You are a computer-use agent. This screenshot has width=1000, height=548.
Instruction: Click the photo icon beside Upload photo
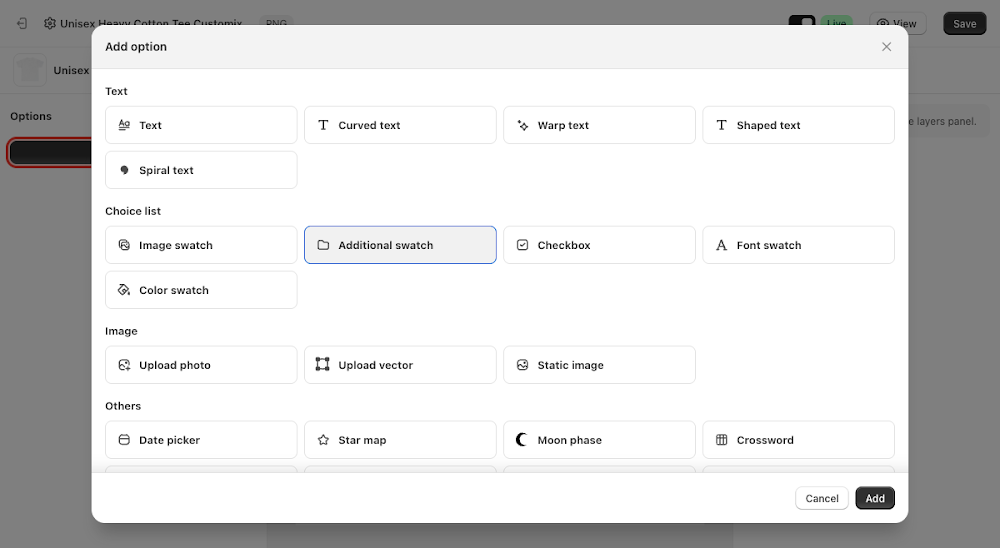coord(124,365)
